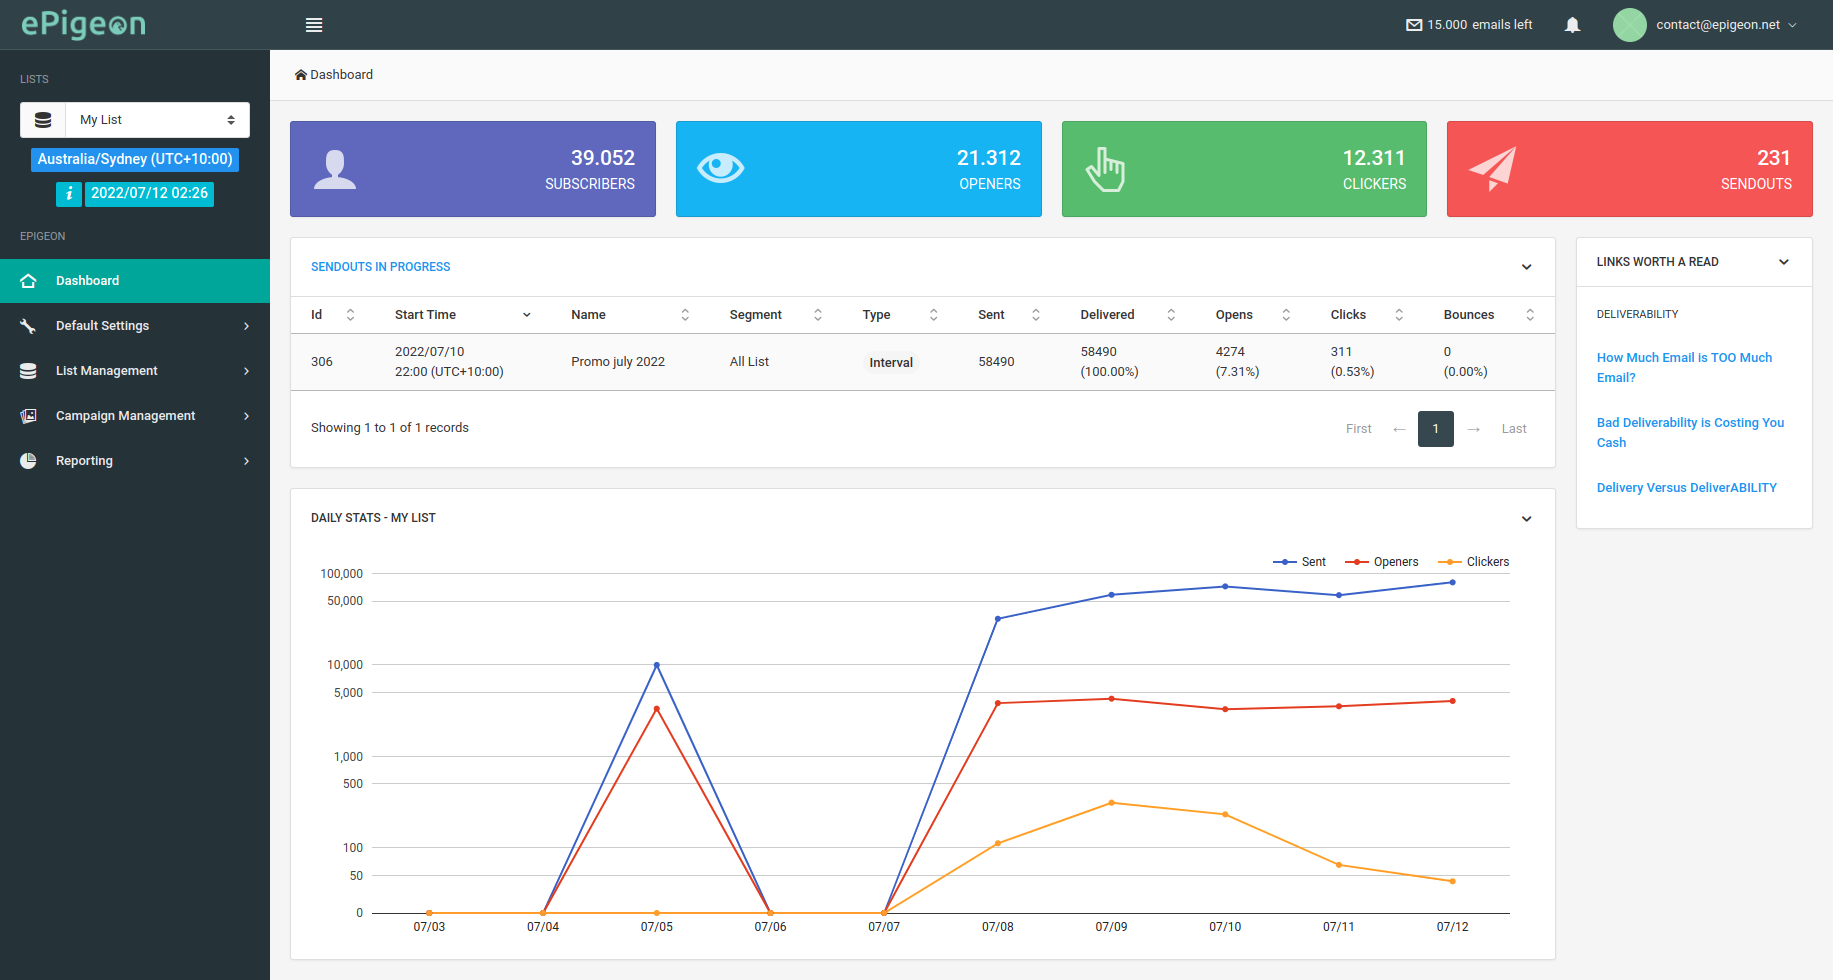Click the hamburger menu icon in top bar
Image resolution: width=1833 pixels, height=980 pixels.
click(314, 24)
